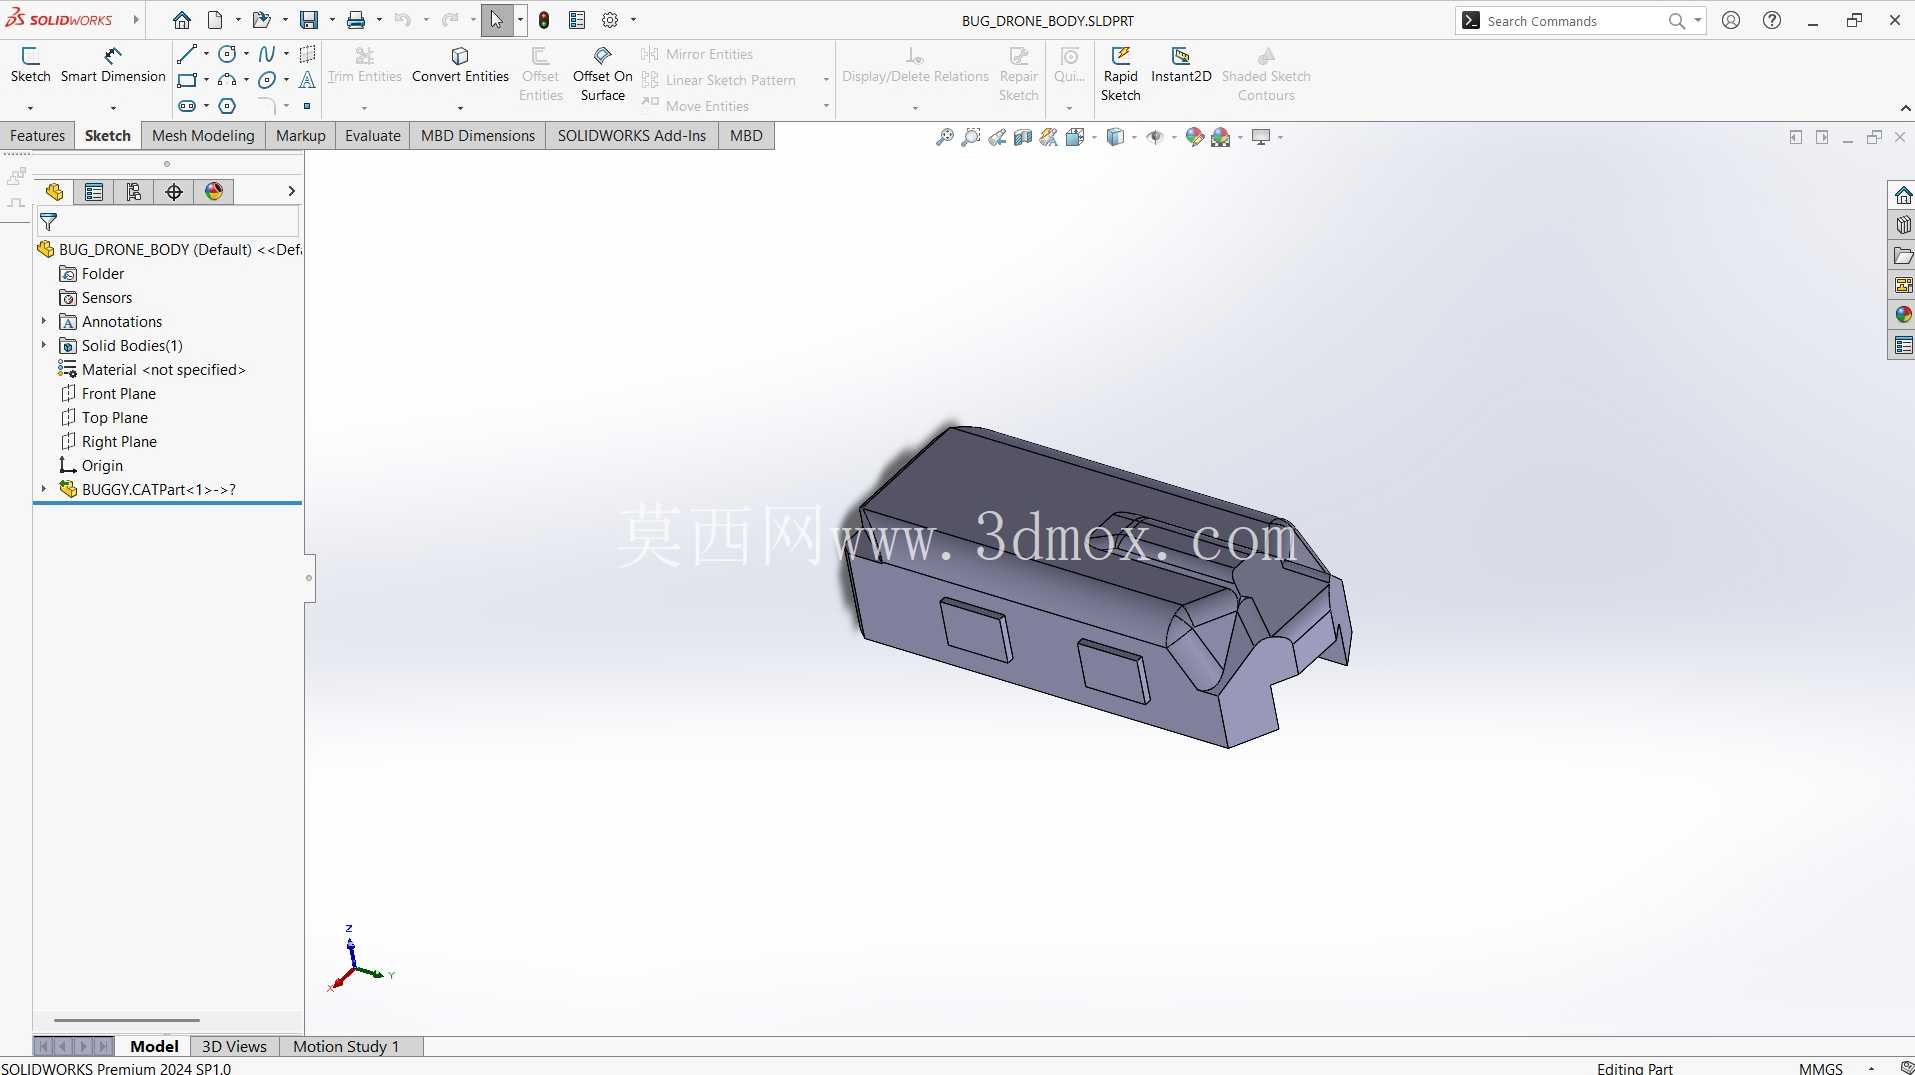
Task: Expand the Annotations tree node
Action: click(x=44, y=321)
